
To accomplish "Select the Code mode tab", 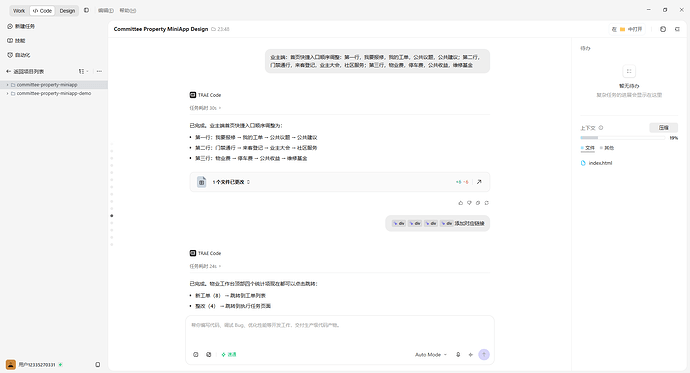I will pos(42,11).
